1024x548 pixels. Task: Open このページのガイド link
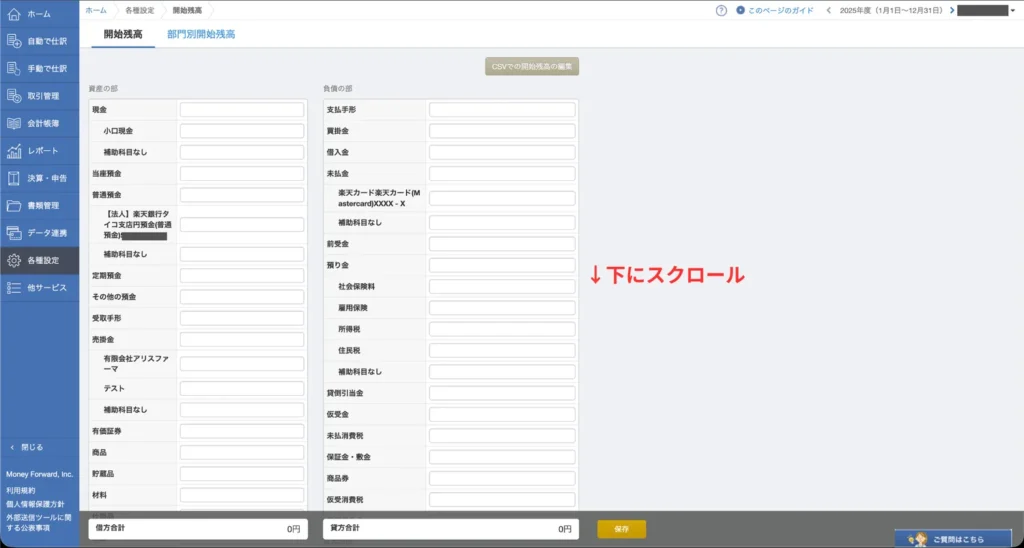[x=775, y=10]
